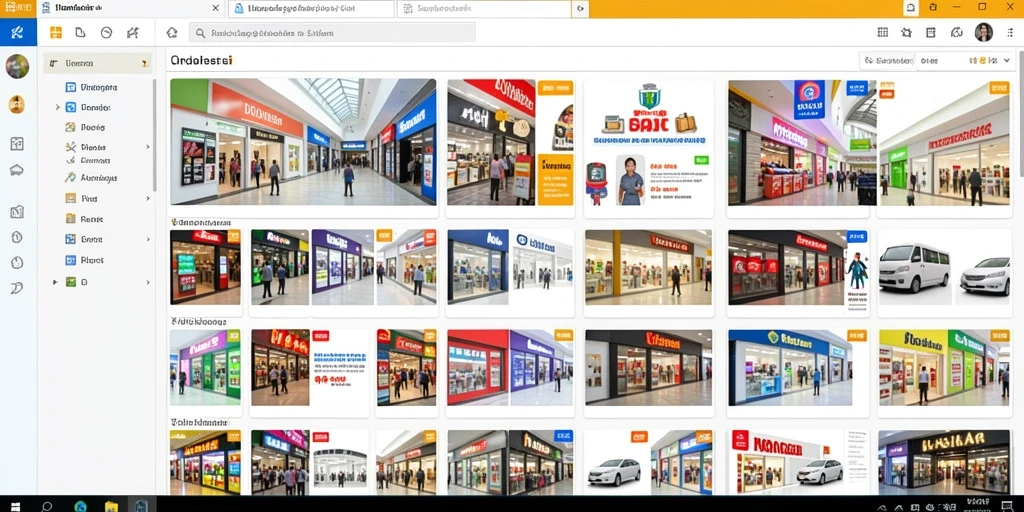This screenshot has height=512, width=1024.
Task: Open the white sedan thumbnail beside the van
Action: click(x=985, y=276)
